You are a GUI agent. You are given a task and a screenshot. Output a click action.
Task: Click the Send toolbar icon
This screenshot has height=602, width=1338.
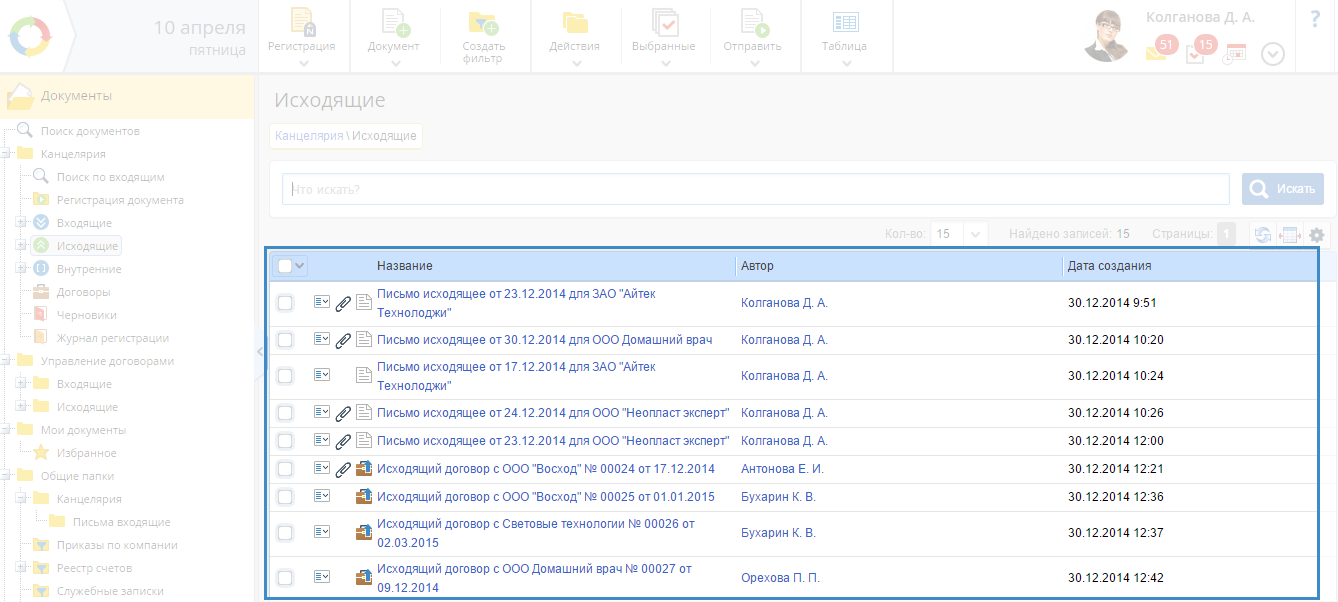click(x=755, y=24)
